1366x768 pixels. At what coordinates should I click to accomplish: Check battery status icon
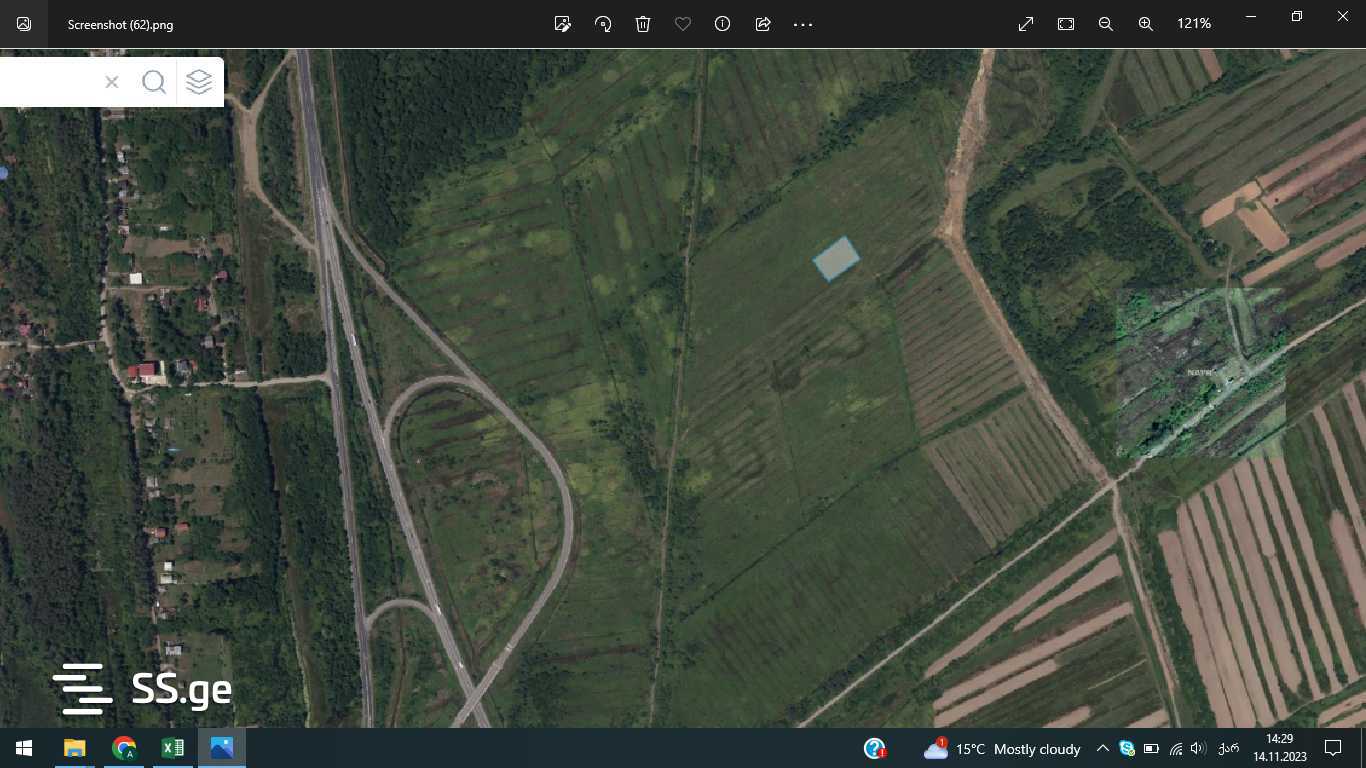pos(1151,748)
